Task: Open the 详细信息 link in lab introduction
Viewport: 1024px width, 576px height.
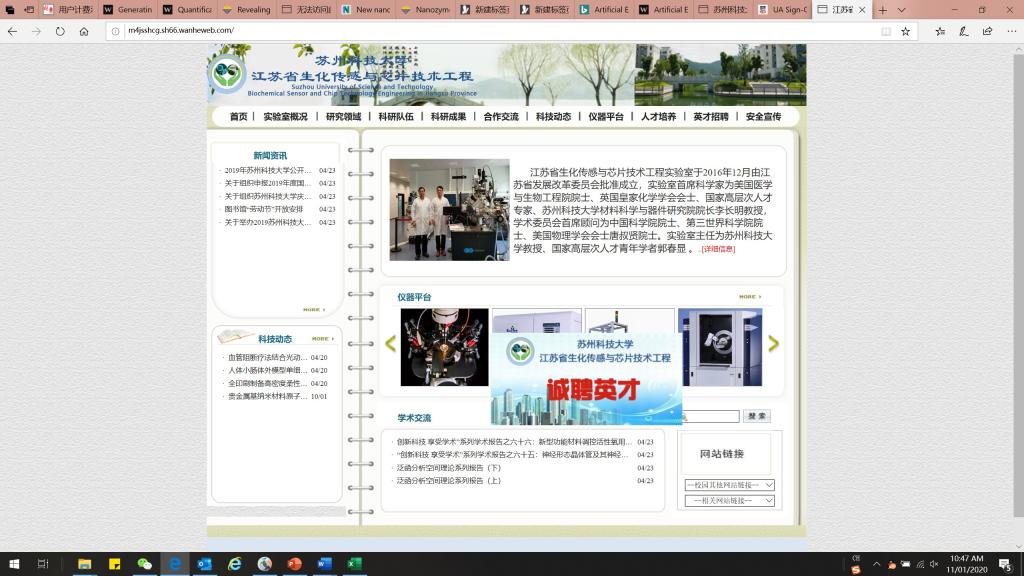Action: point(717,249)
